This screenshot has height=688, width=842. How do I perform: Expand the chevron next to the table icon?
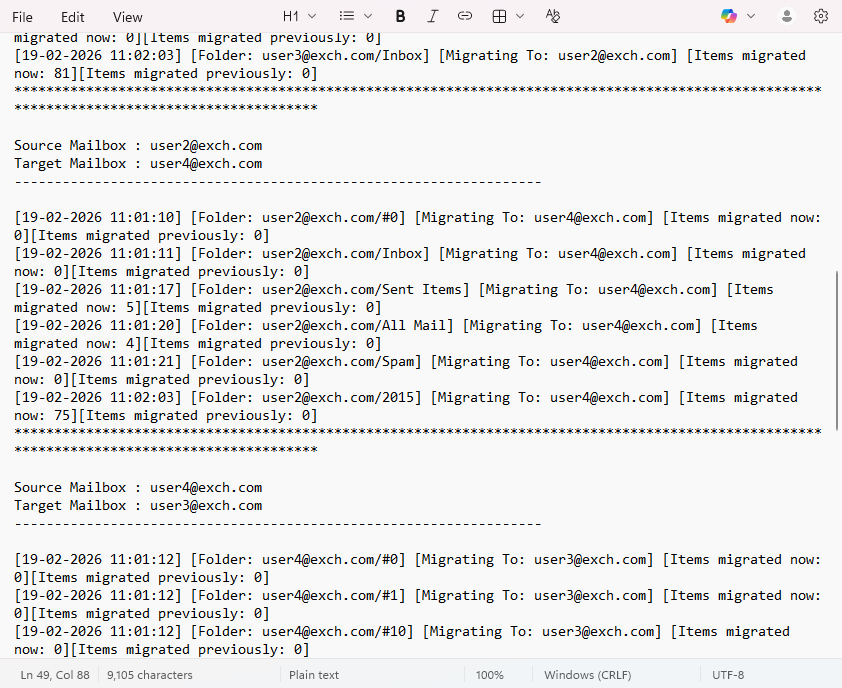pos(520,16)
